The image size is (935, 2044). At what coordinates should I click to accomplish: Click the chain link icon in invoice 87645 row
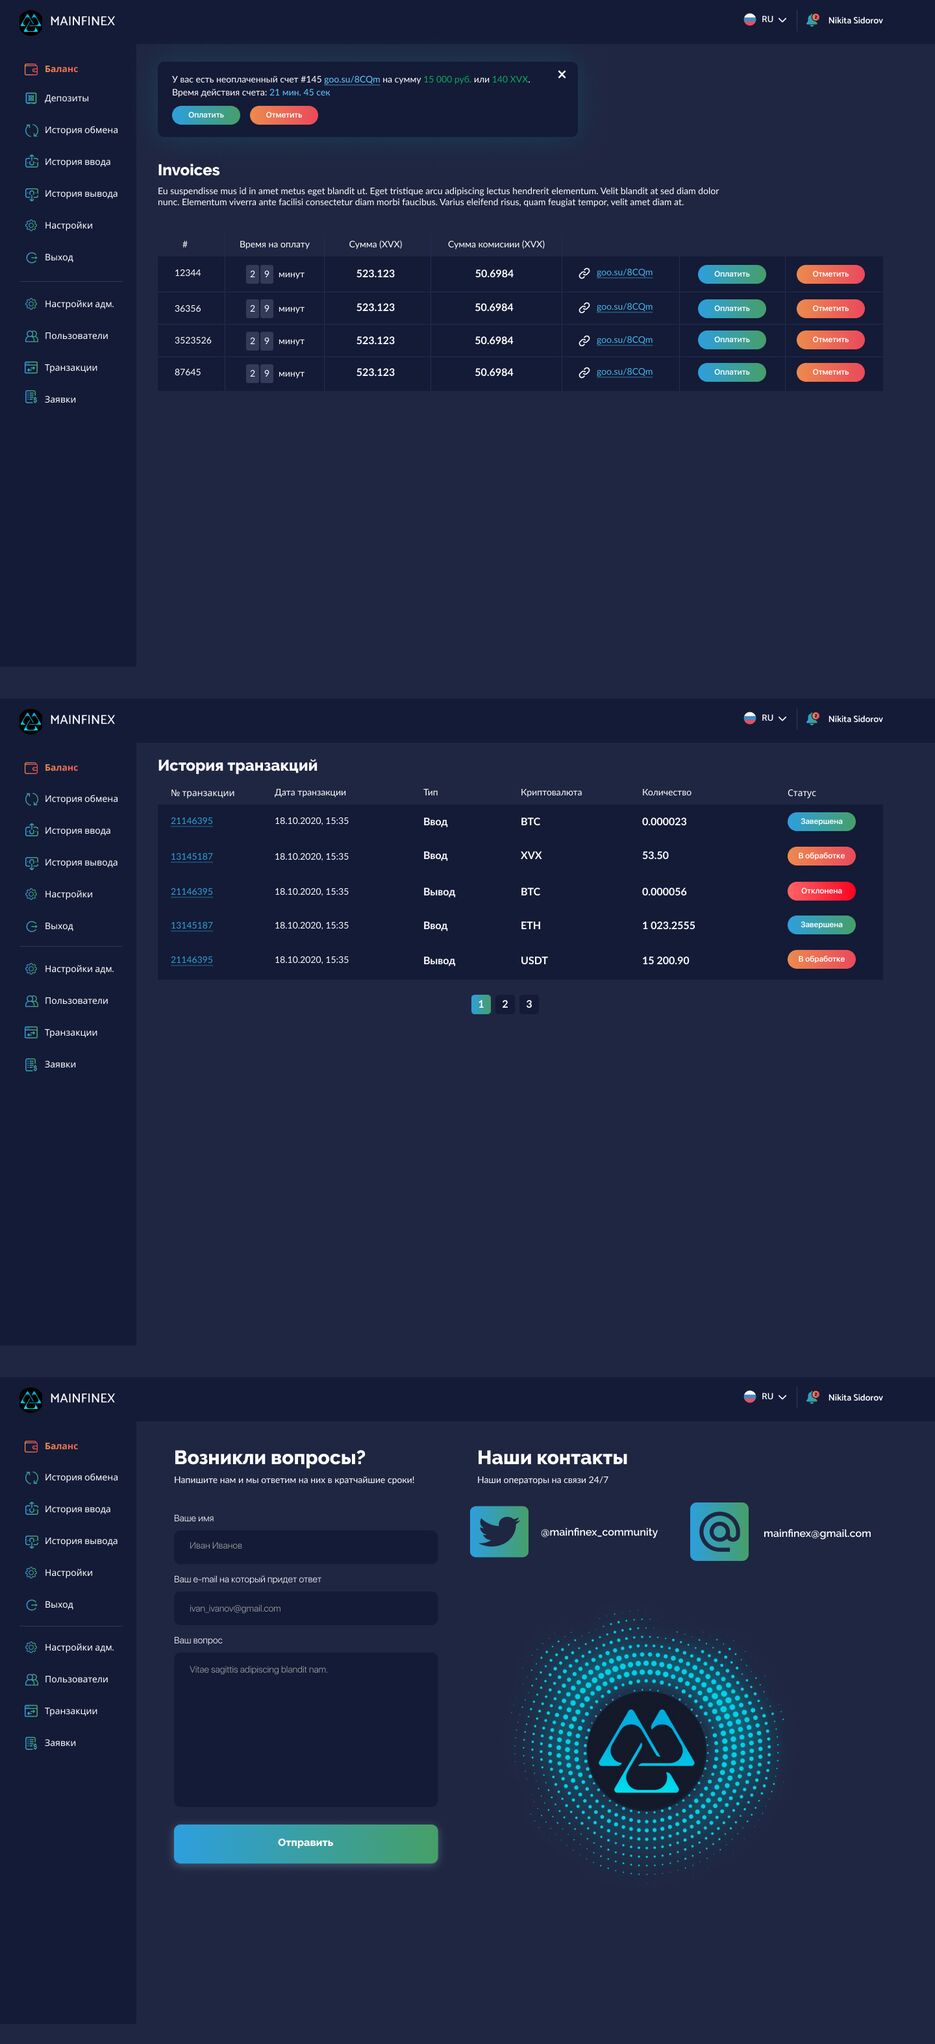[x=584, y=372]
